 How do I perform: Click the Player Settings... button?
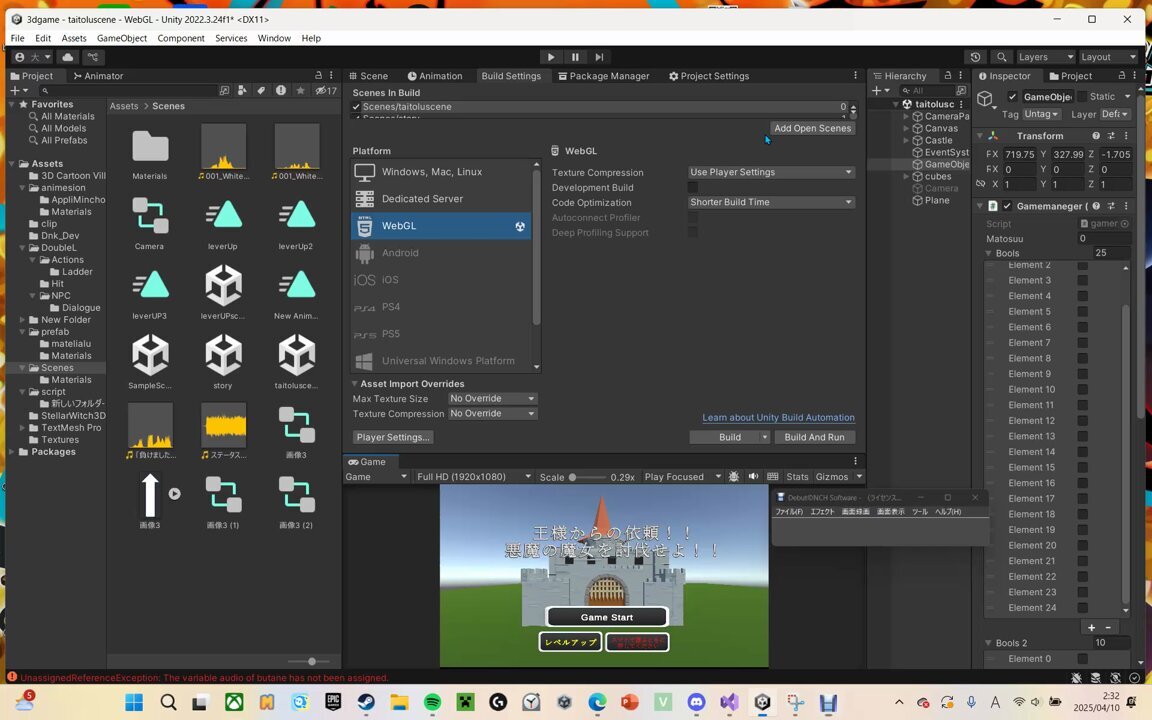pyautogui.click(x=393, y=437)
